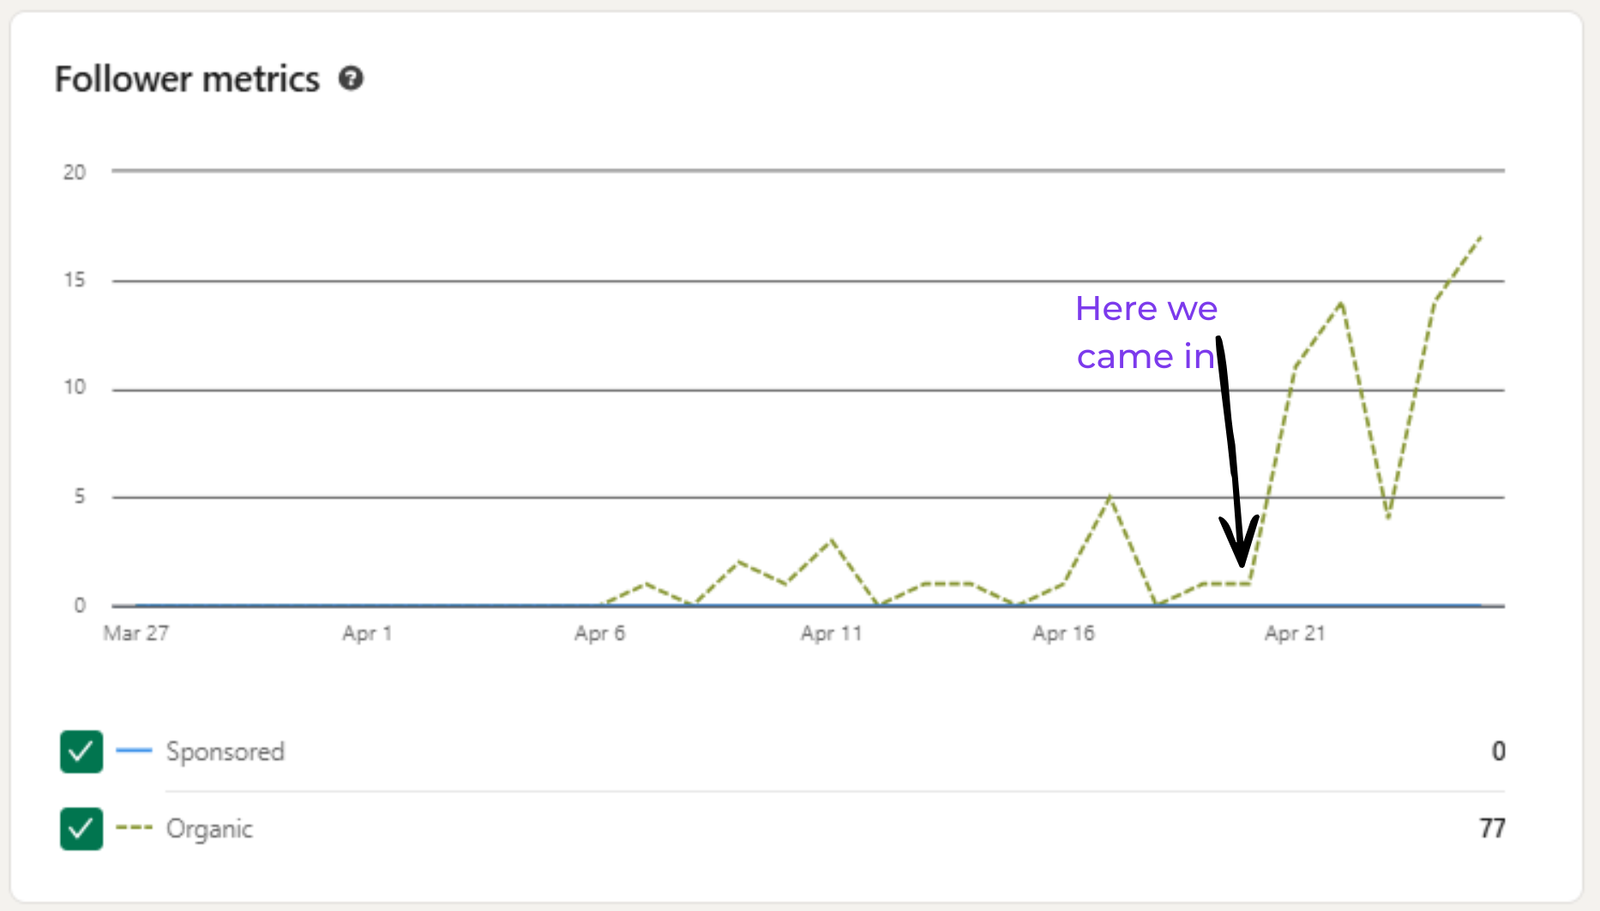The width and height of the screenshot is (1600, 911).
Task: Click the blue Sponsored legend line
Action: (134, 750)
